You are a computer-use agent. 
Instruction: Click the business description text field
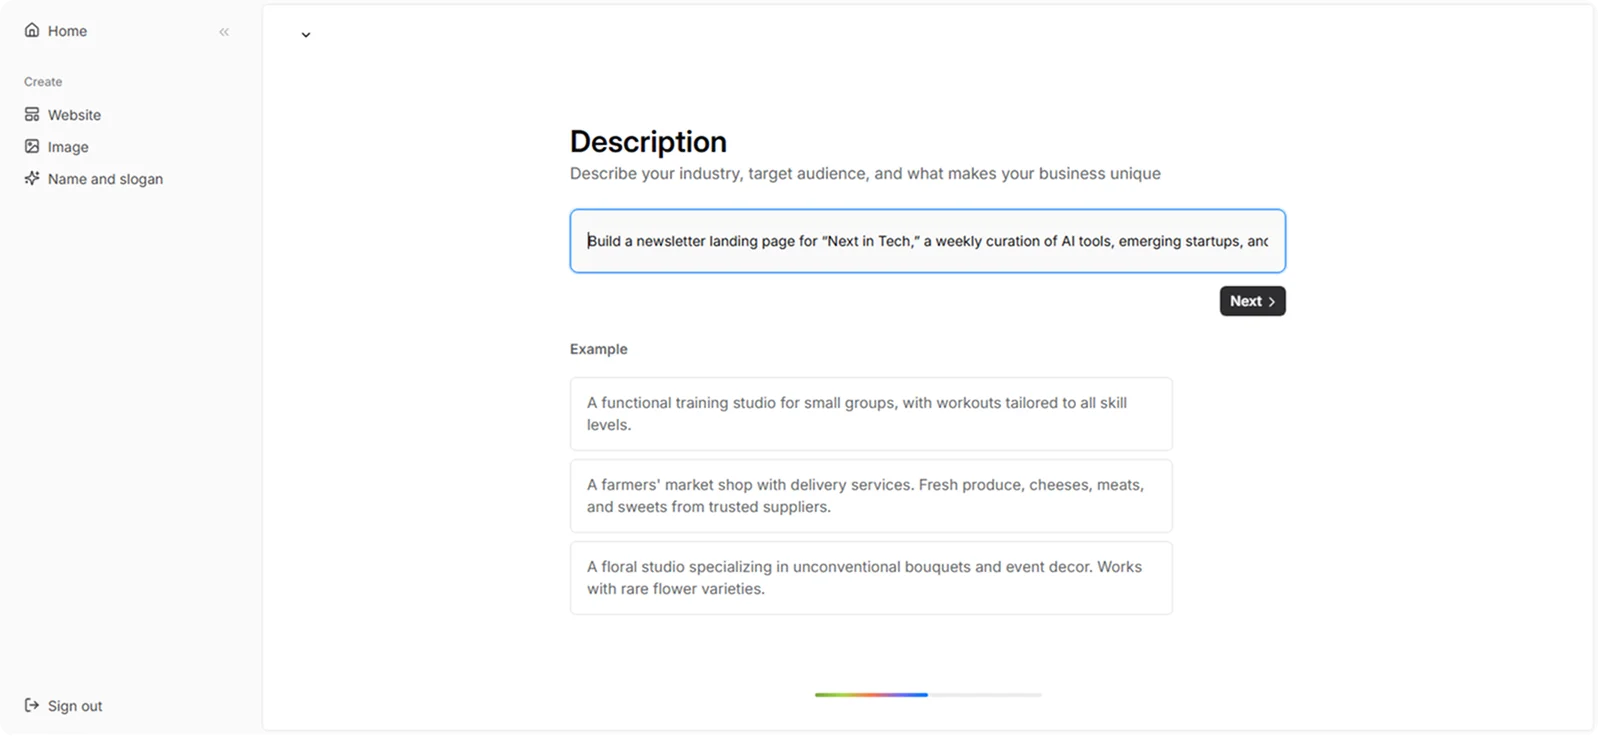point(928,241)
